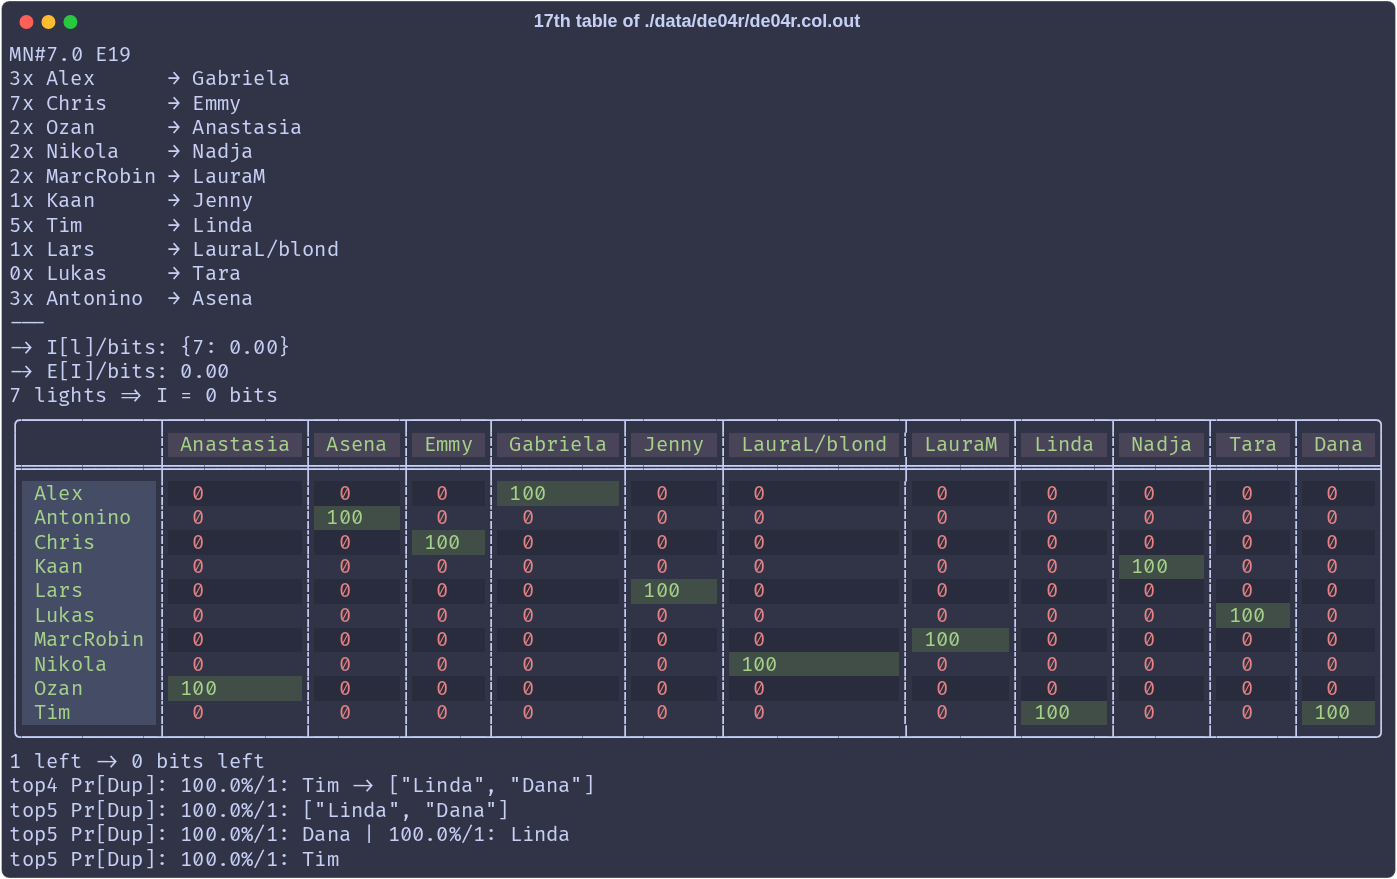
Task: Click the Linda column header
Action: (x=1064, y=444)
